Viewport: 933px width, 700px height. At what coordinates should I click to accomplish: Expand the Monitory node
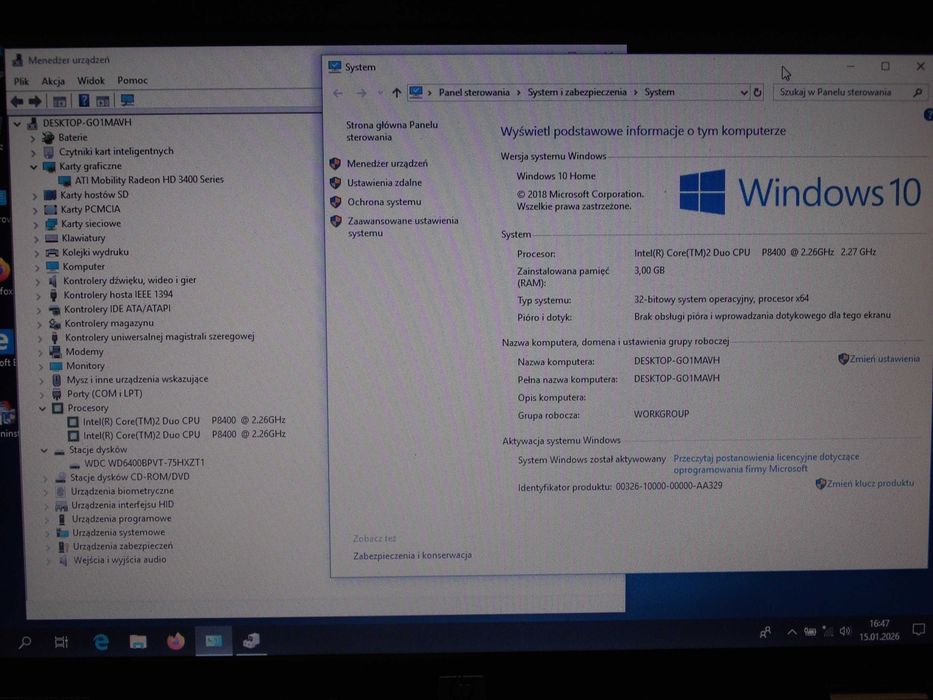click(x=40, y=366)
